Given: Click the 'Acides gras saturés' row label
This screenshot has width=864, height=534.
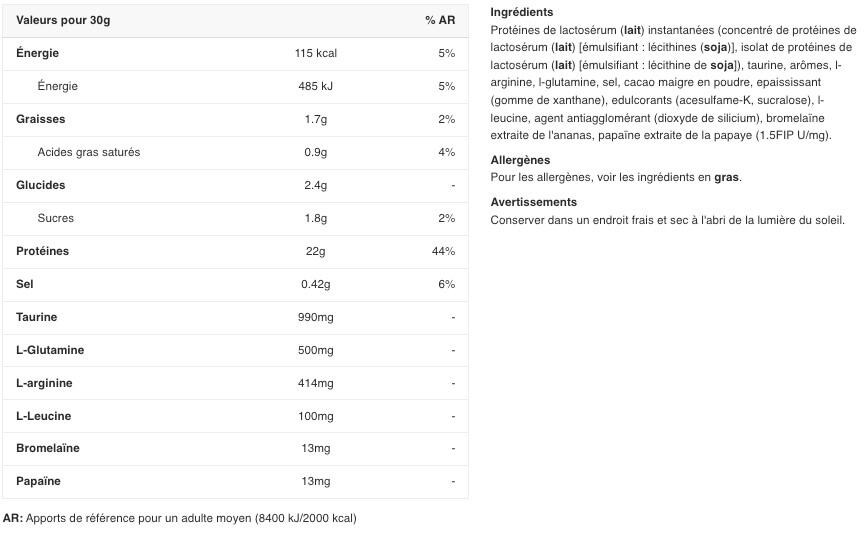Looking at the screenshot, I should coord(89,152).
